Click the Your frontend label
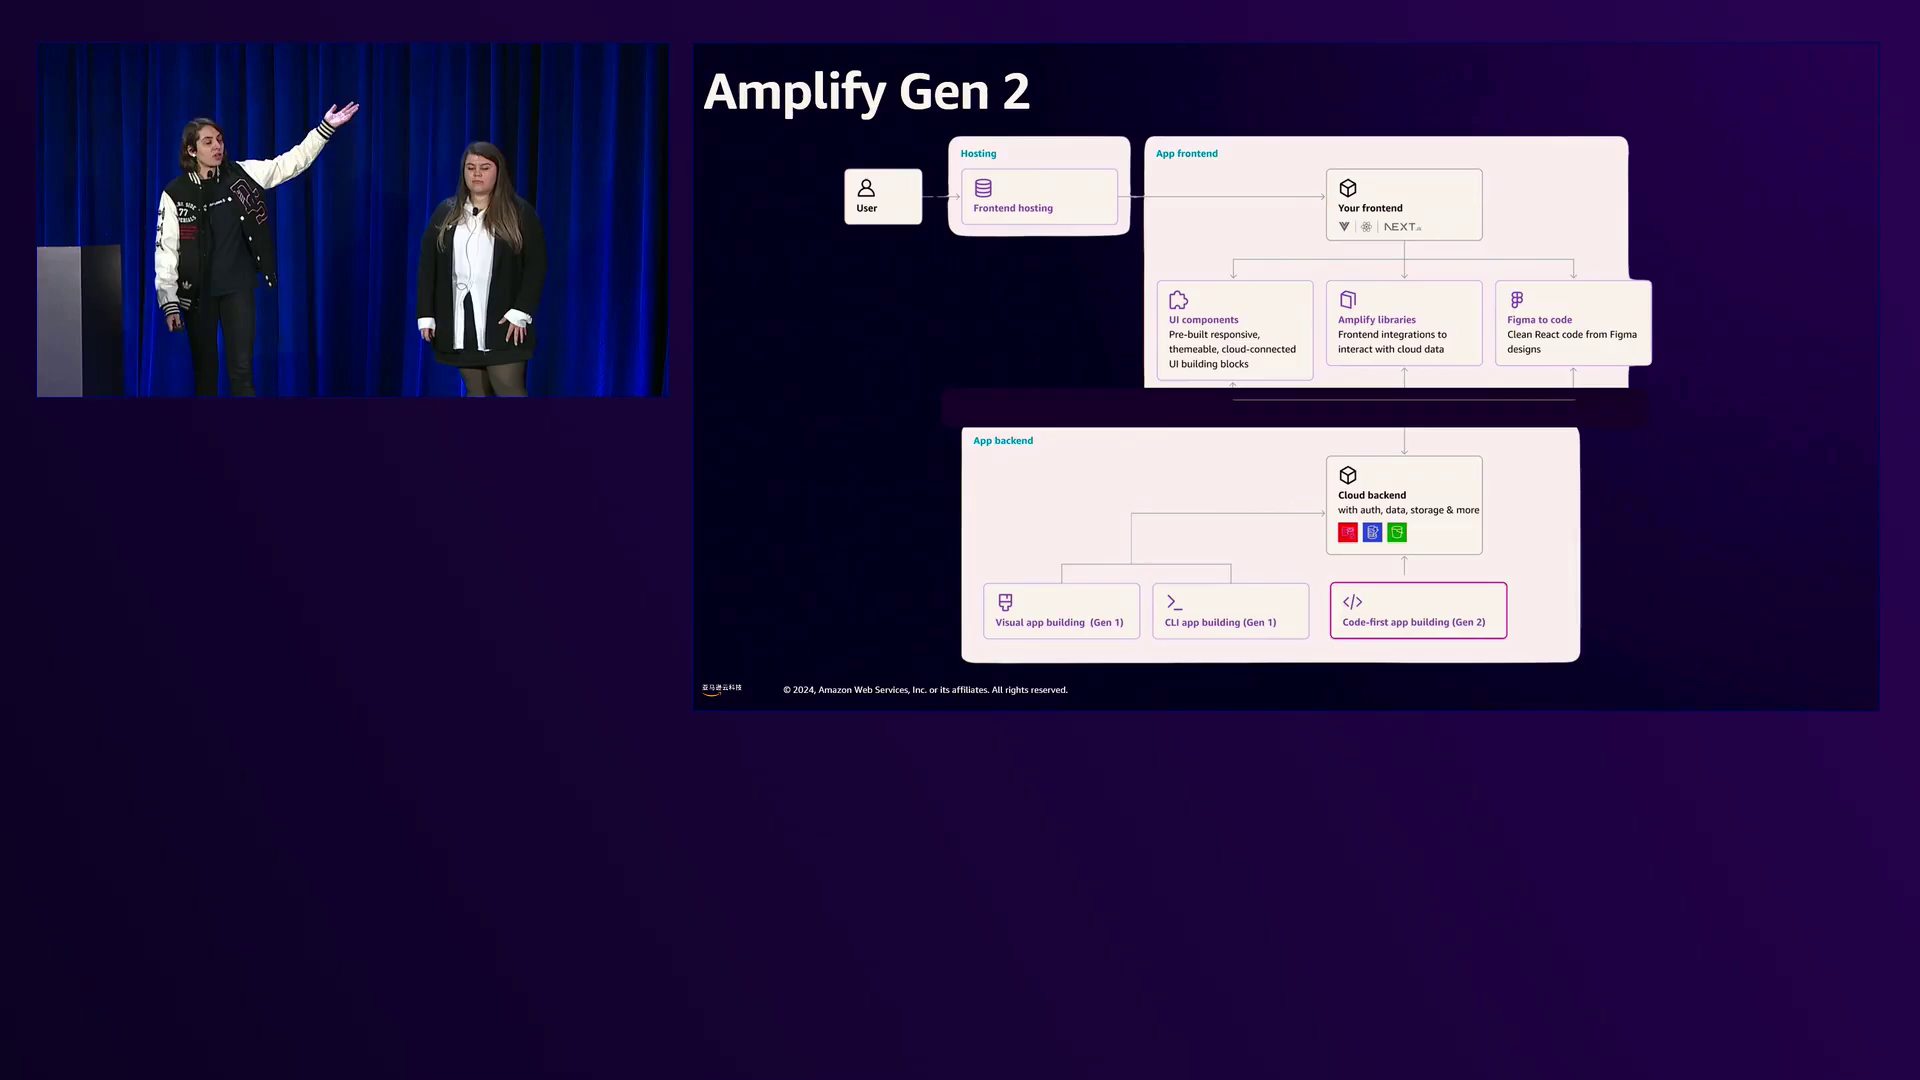The image size is (1920, 1080). [x=1370, y=208]
